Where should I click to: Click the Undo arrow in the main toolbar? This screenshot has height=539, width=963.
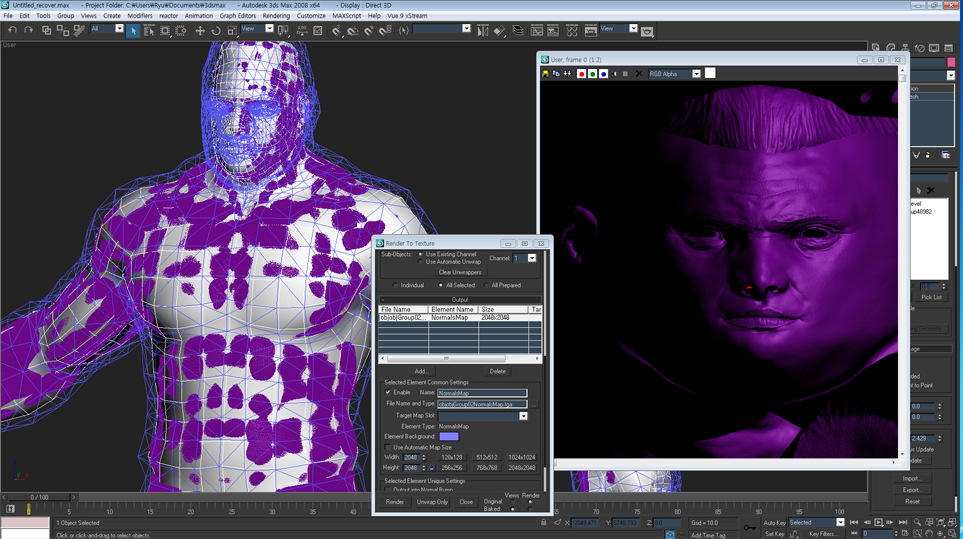12,30
